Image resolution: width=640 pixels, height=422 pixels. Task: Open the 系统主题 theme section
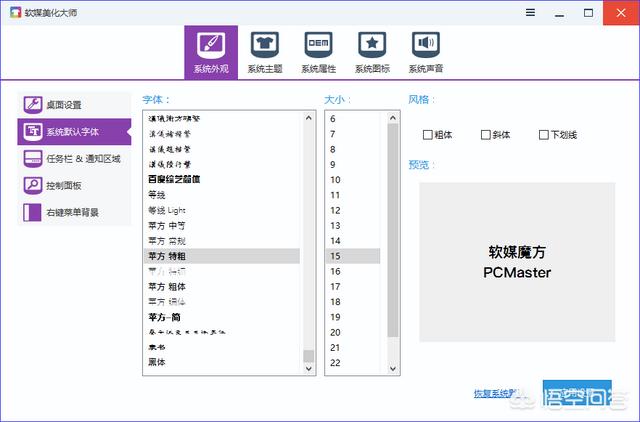(265, 52)
